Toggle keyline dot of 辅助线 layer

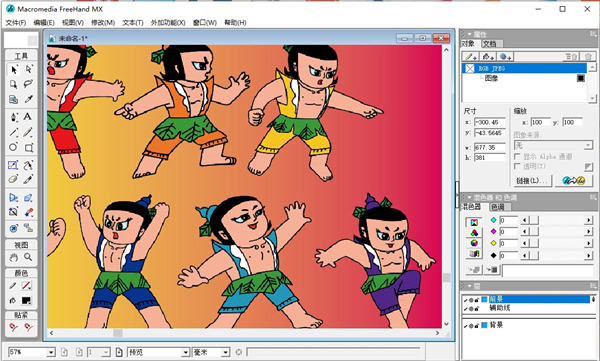(x=471, y=309)
